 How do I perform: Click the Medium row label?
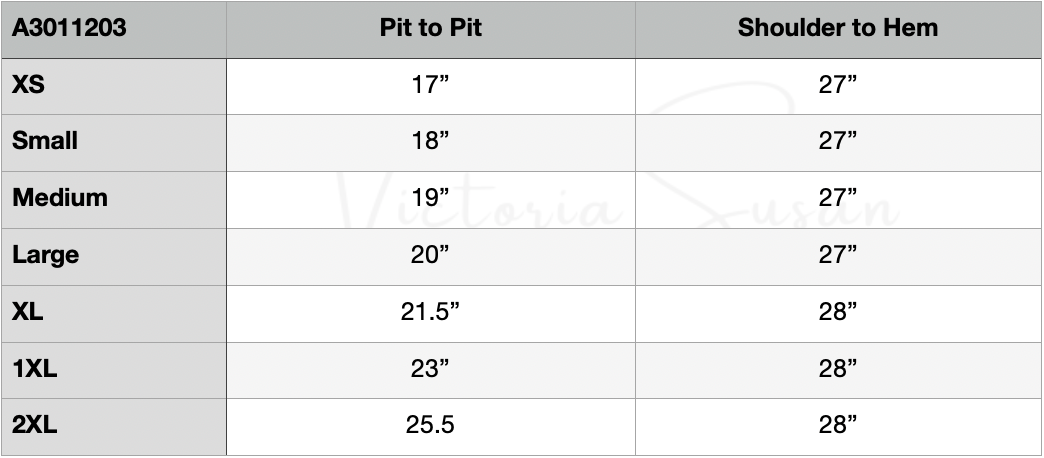60,197
